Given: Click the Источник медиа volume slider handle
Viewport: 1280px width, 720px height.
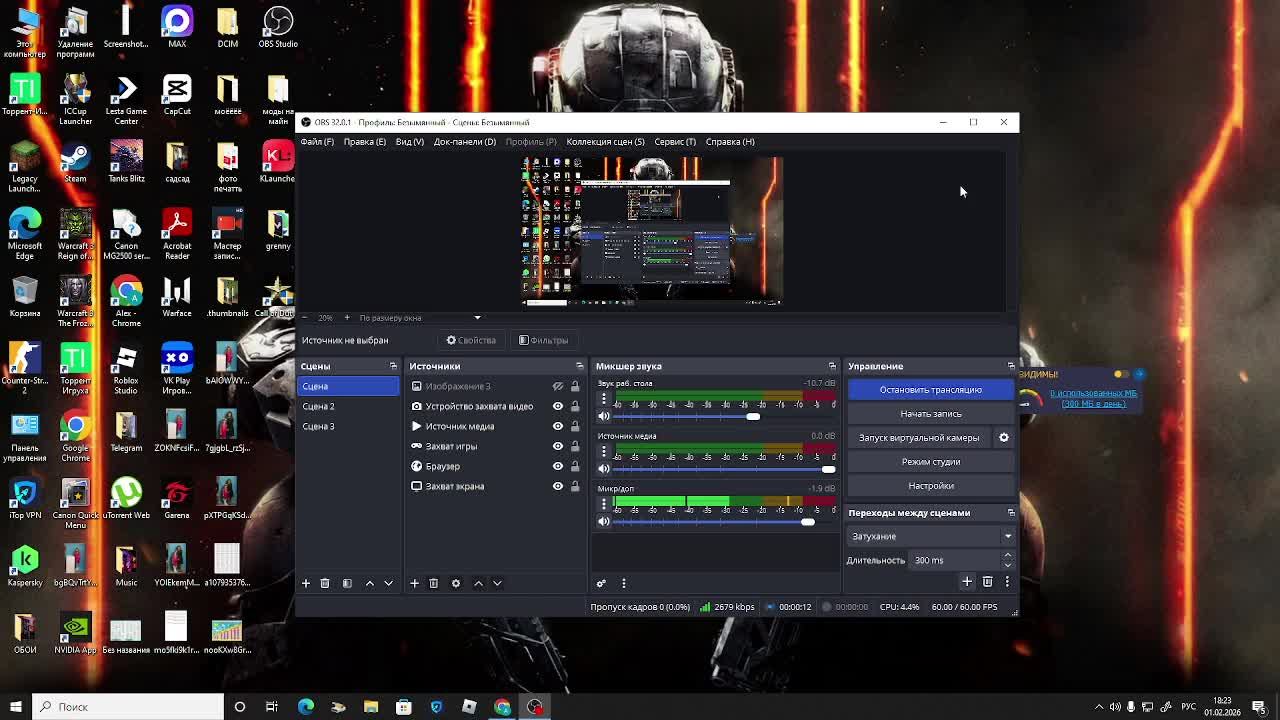Looking at the screenshot, I should click(828, 469).
